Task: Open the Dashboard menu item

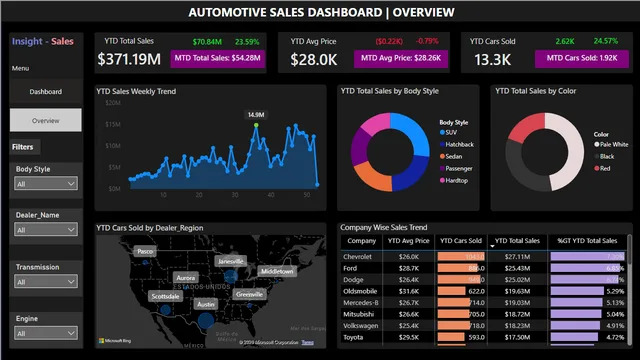Action: 46,91
